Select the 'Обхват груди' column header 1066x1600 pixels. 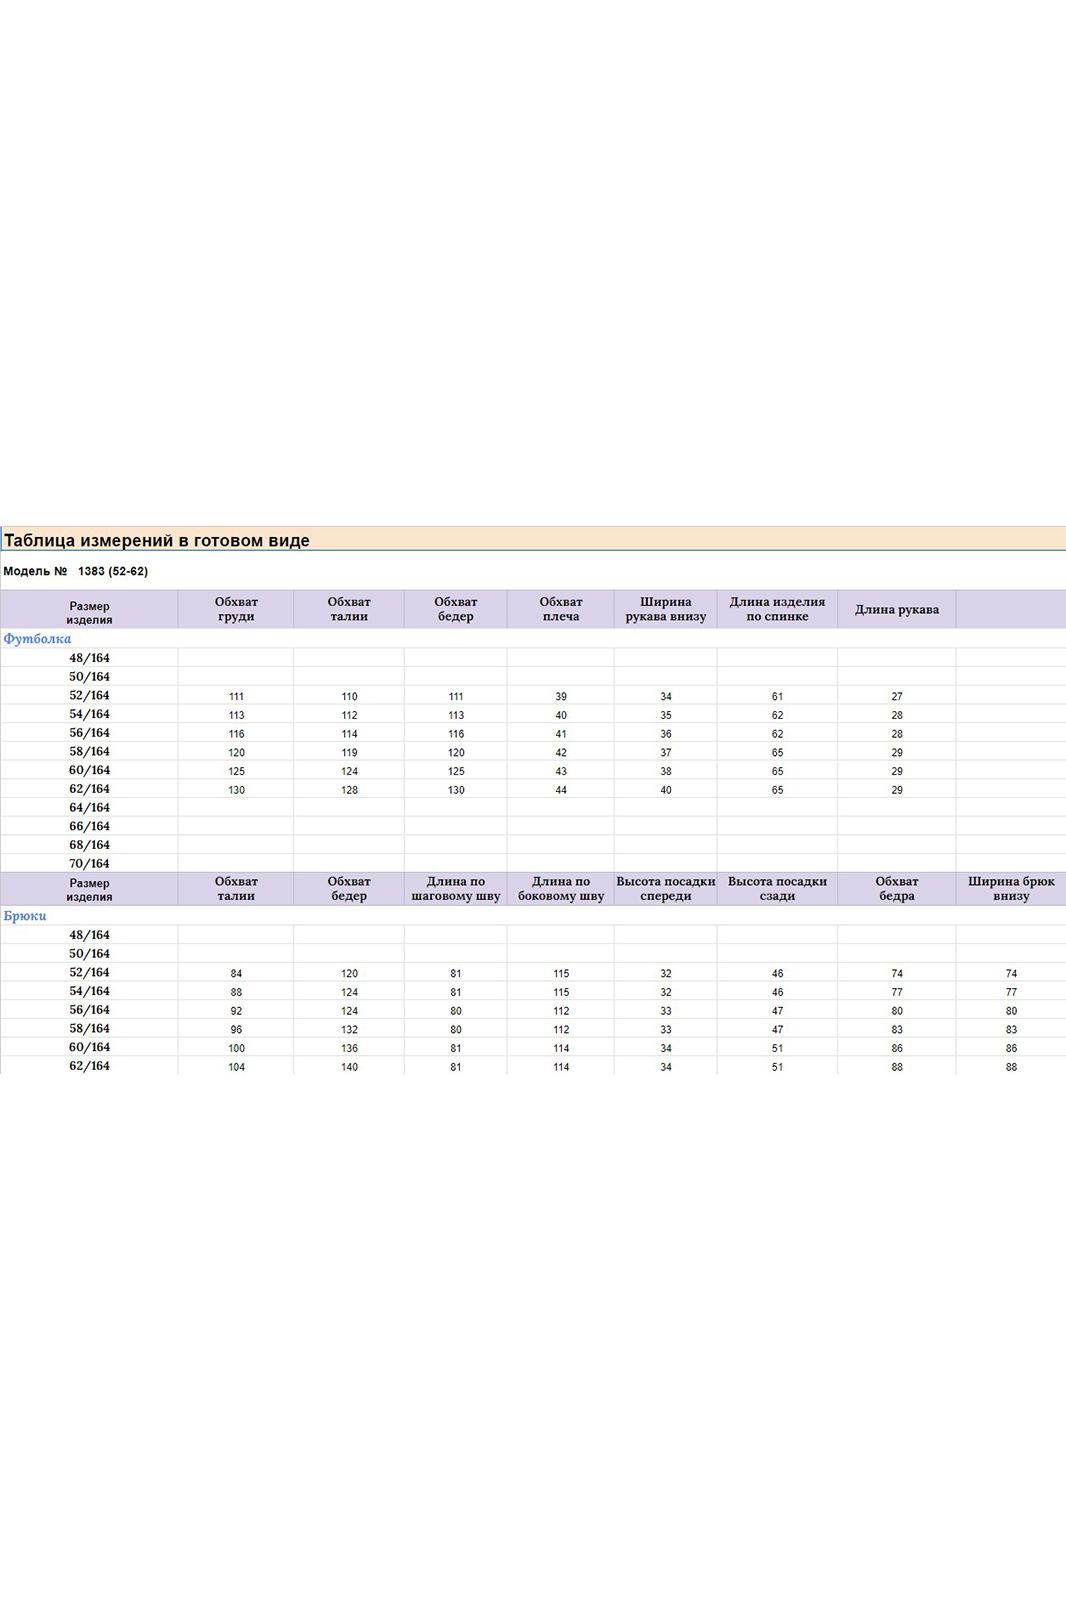click(236, 609)
